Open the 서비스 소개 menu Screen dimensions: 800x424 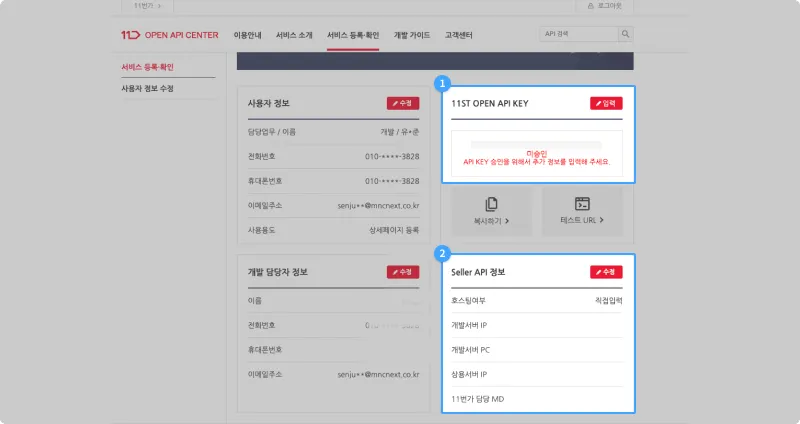pyautogui.click(x=294, y=35)
